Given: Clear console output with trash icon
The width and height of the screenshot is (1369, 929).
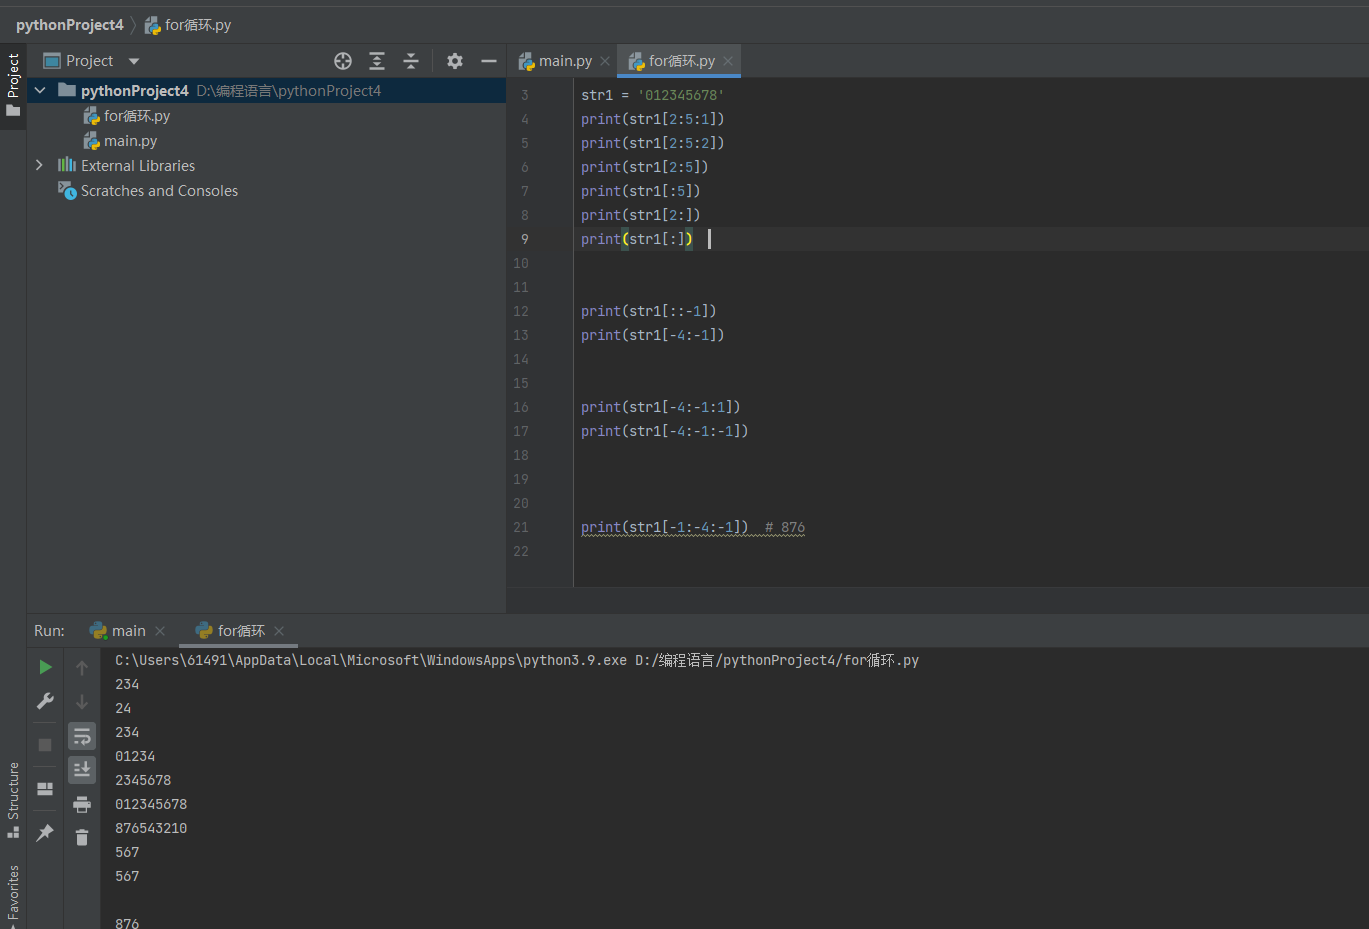Looking at the screenshot, I should pyautogui.click(x=82, y=837).
